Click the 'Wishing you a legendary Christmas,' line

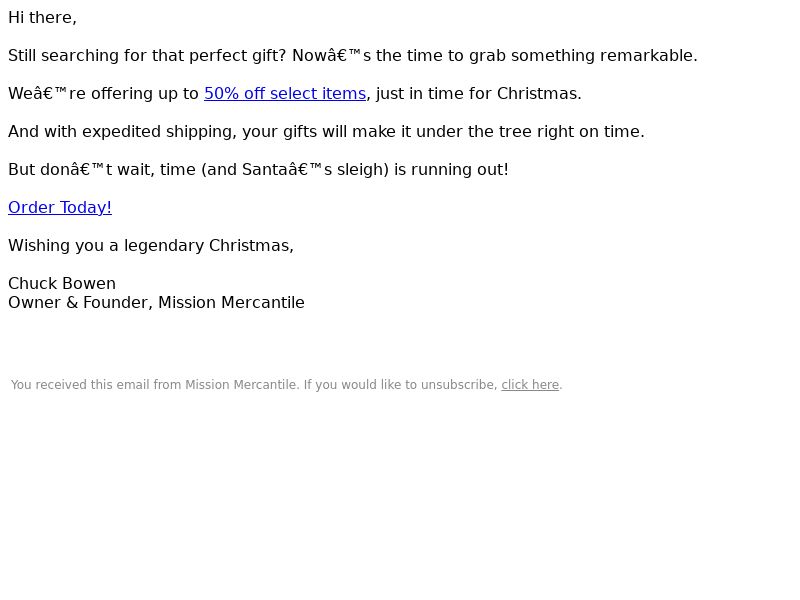click(x=151, y=246)
